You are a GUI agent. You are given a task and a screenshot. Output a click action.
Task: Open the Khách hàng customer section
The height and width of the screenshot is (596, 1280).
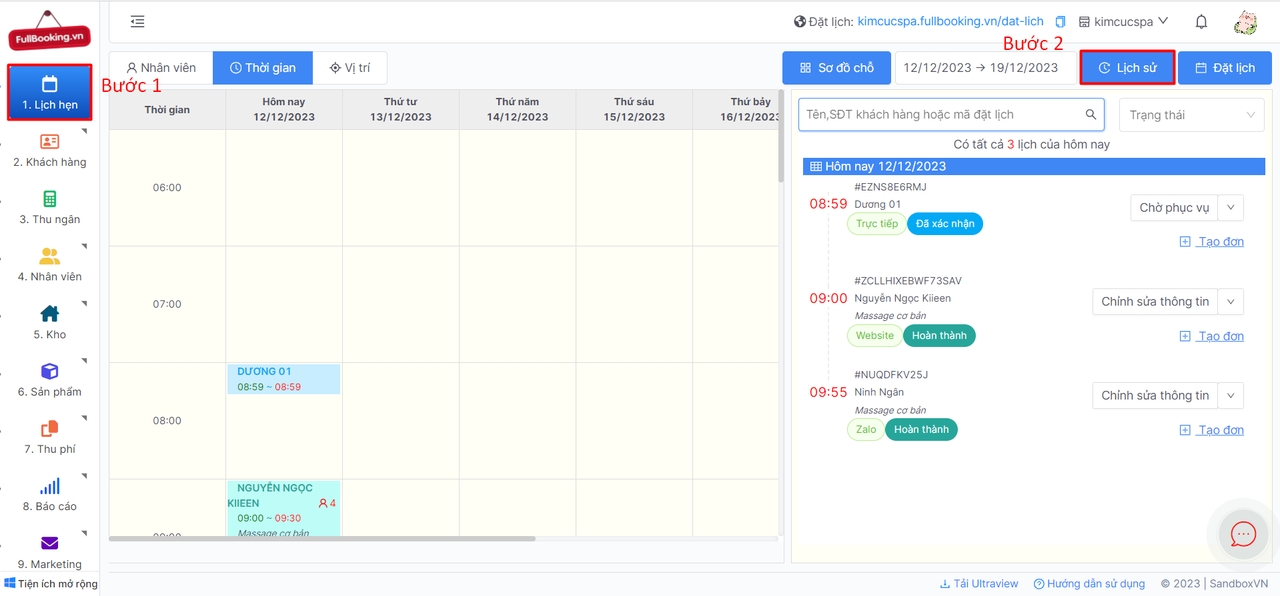click(49, 150)
